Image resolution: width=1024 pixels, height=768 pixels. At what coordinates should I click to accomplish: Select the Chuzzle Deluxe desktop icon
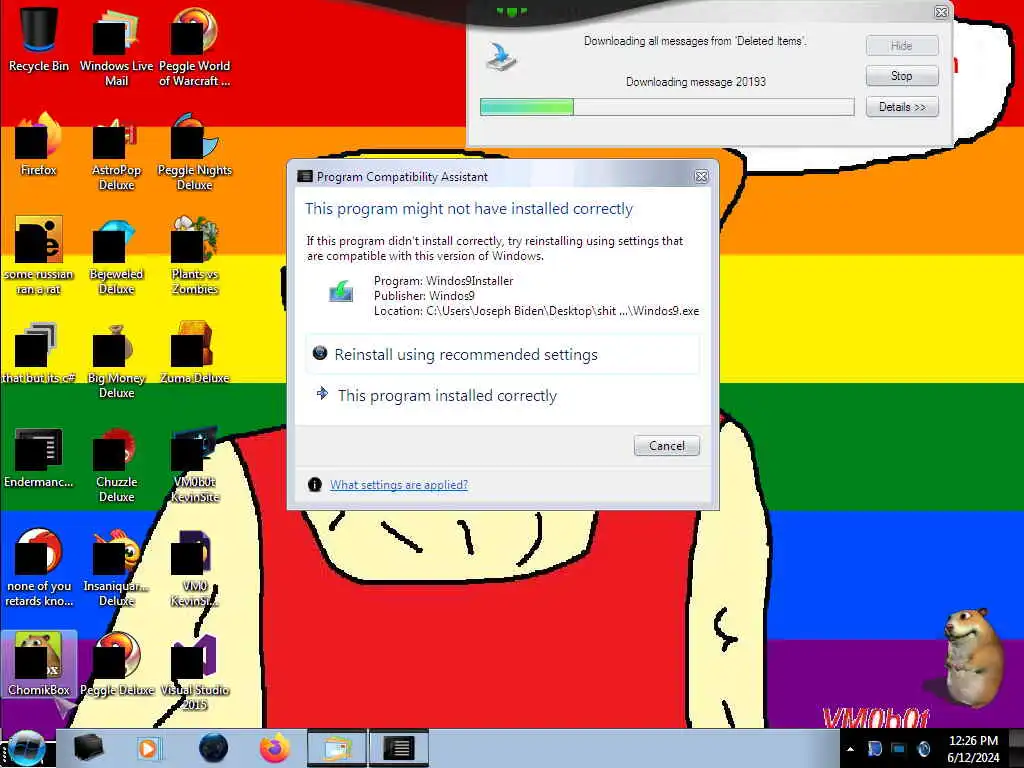pyautogui.click(x=116, y=464)
